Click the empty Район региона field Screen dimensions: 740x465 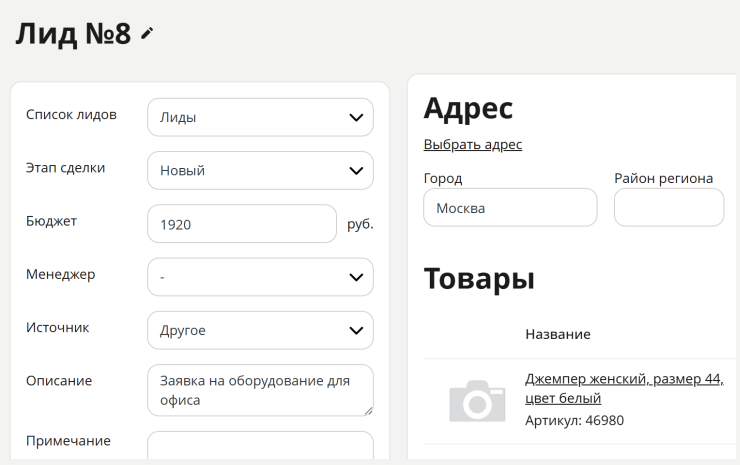[x=669, y=208]
